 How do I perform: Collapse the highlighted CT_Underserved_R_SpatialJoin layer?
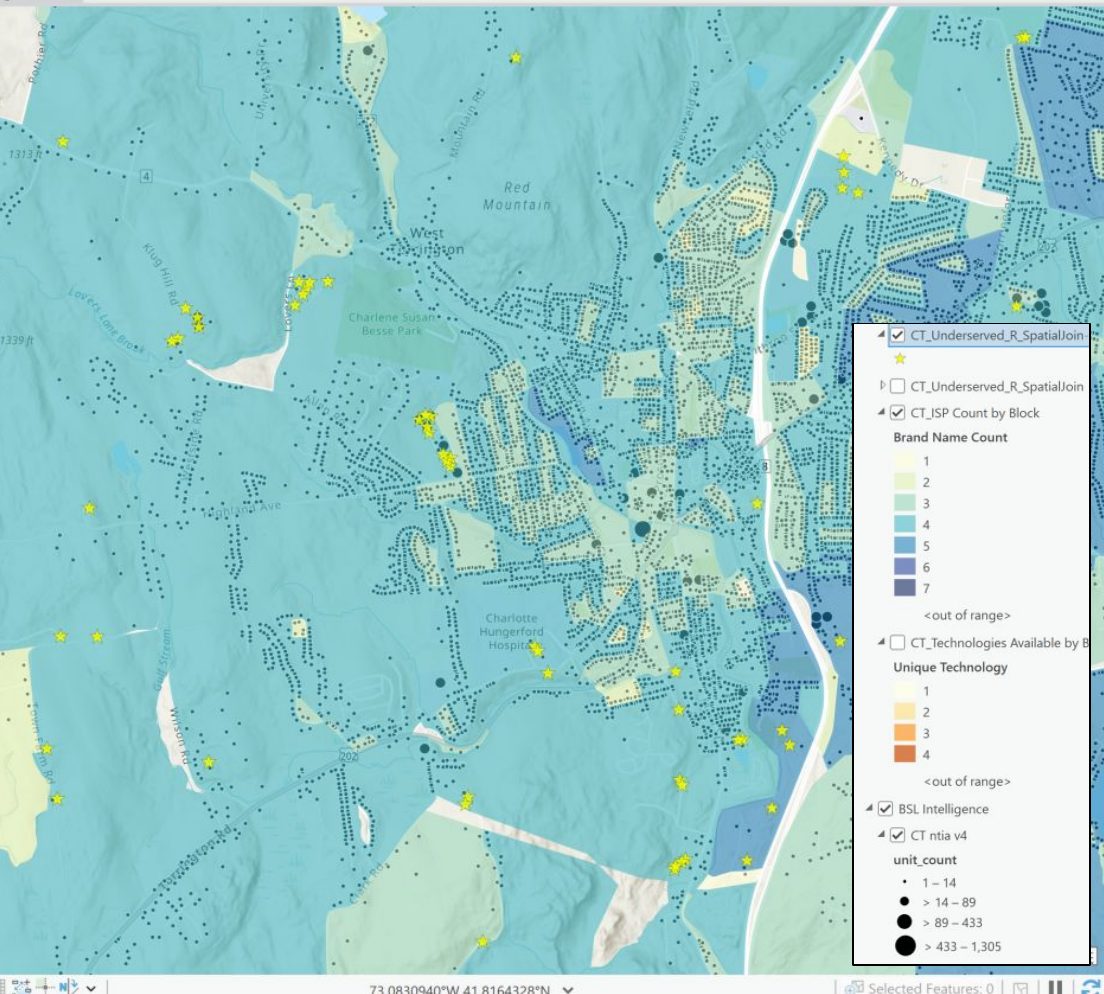click(882, 335)
